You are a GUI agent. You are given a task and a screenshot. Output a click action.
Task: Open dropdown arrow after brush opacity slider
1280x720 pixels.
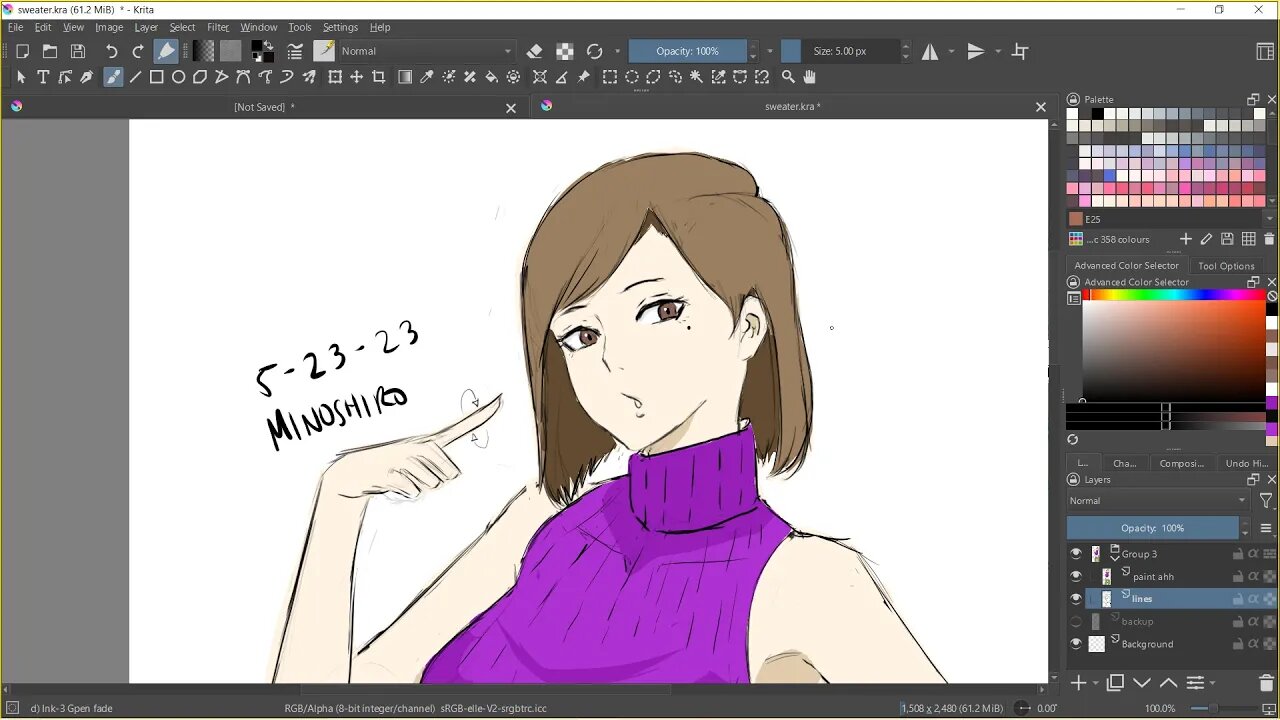(x=769, y=51)
